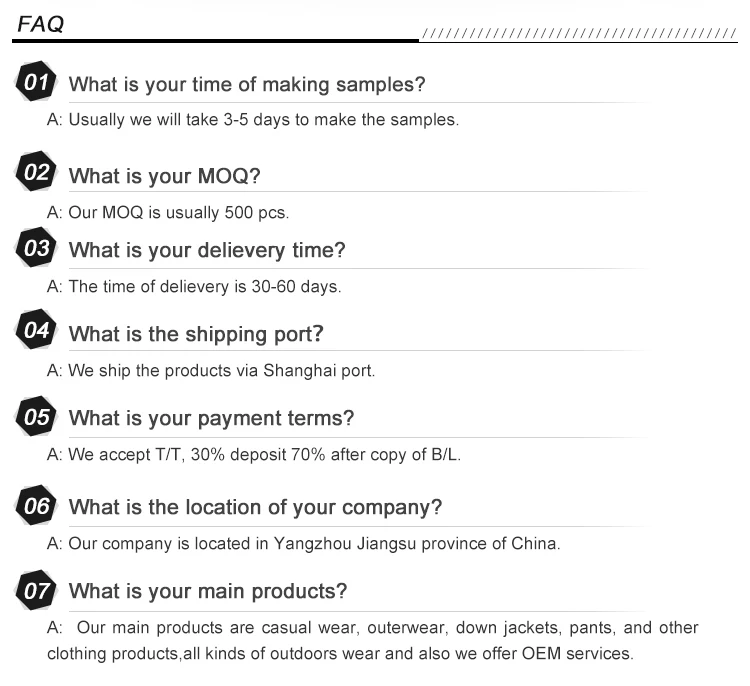The image size is (750, 686).
Task: Click the company location question
Action: coord(255,507)
